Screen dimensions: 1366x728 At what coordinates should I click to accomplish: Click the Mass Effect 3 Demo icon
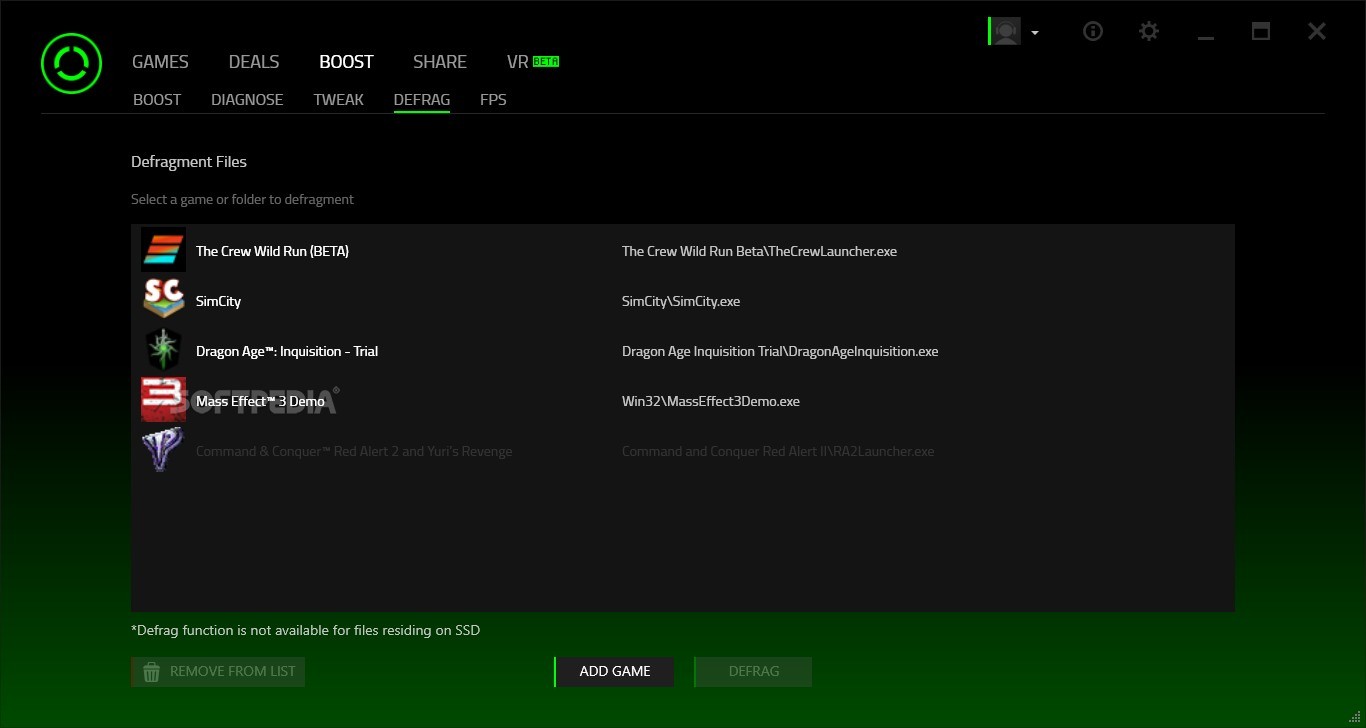163,400
